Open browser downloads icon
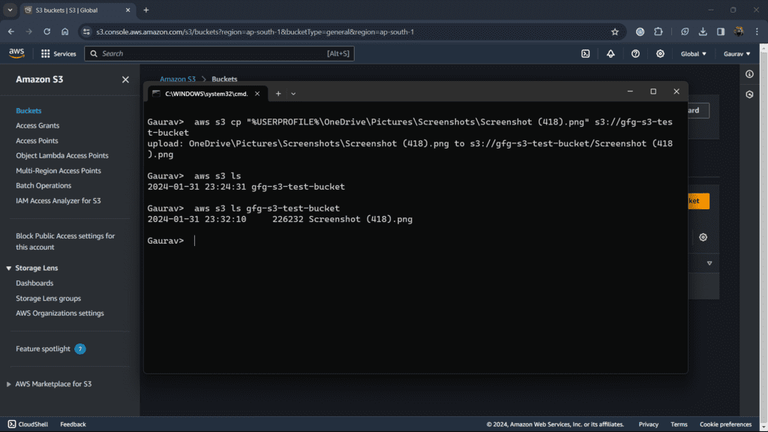 [x=703, y=32]
